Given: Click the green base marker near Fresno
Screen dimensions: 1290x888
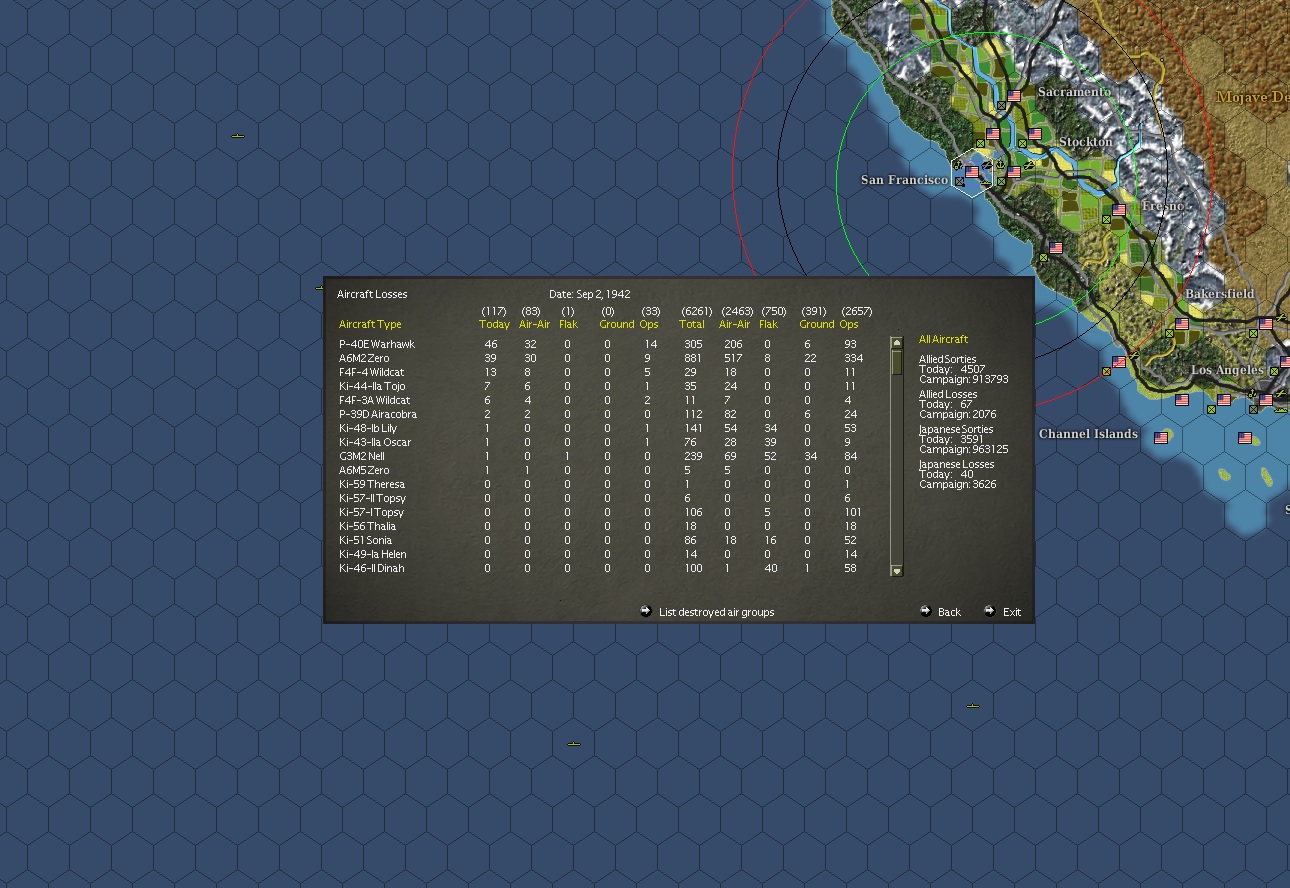Looking at the screenshot, I should (1106, 220).
